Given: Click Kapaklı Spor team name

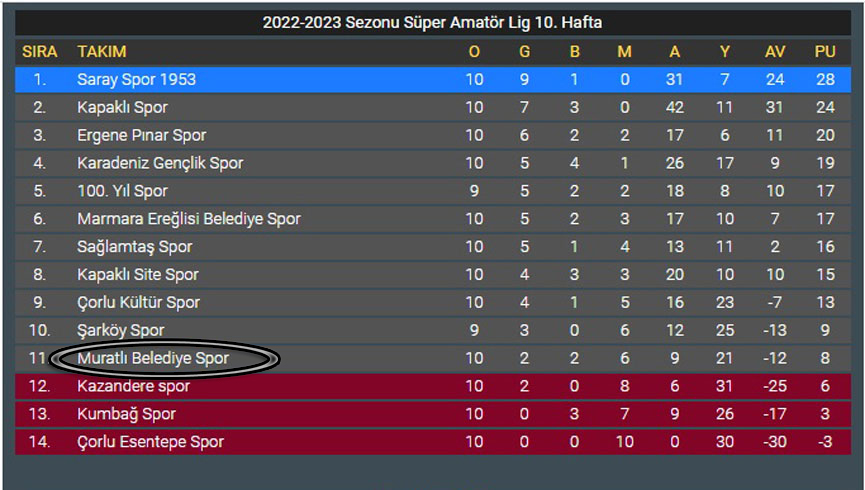Looking at the screenshot, I should pyautogui.click(x=122, y=107).
